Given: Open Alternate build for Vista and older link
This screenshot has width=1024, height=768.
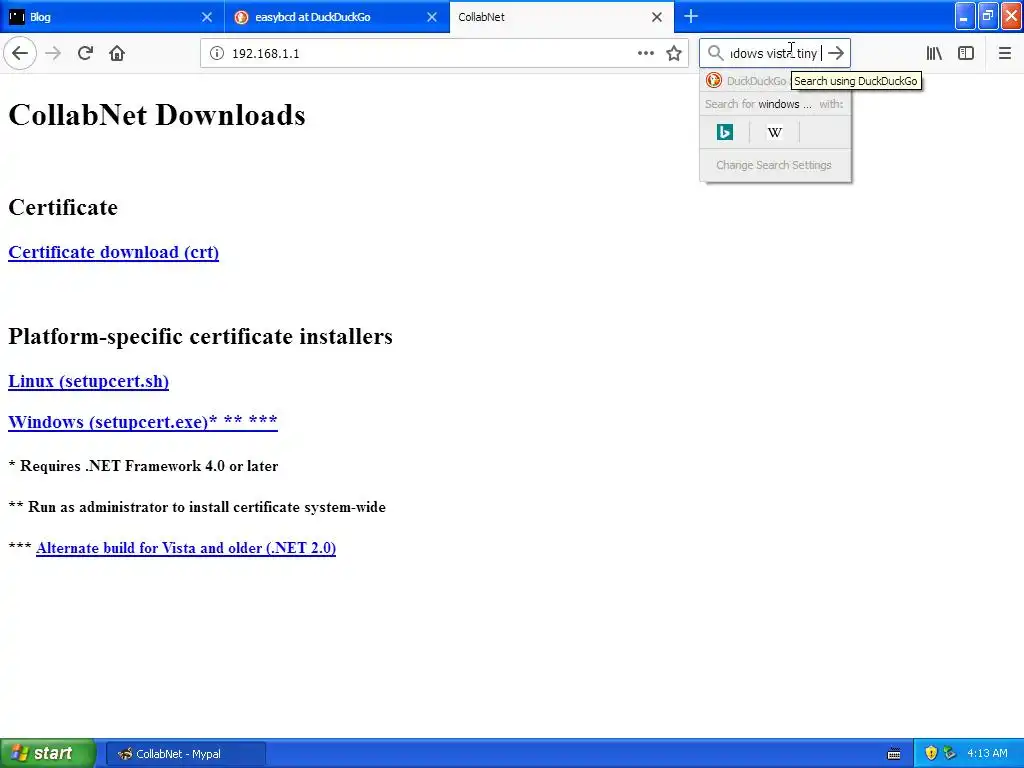Looking at the screenshot, I should point(186,548).
